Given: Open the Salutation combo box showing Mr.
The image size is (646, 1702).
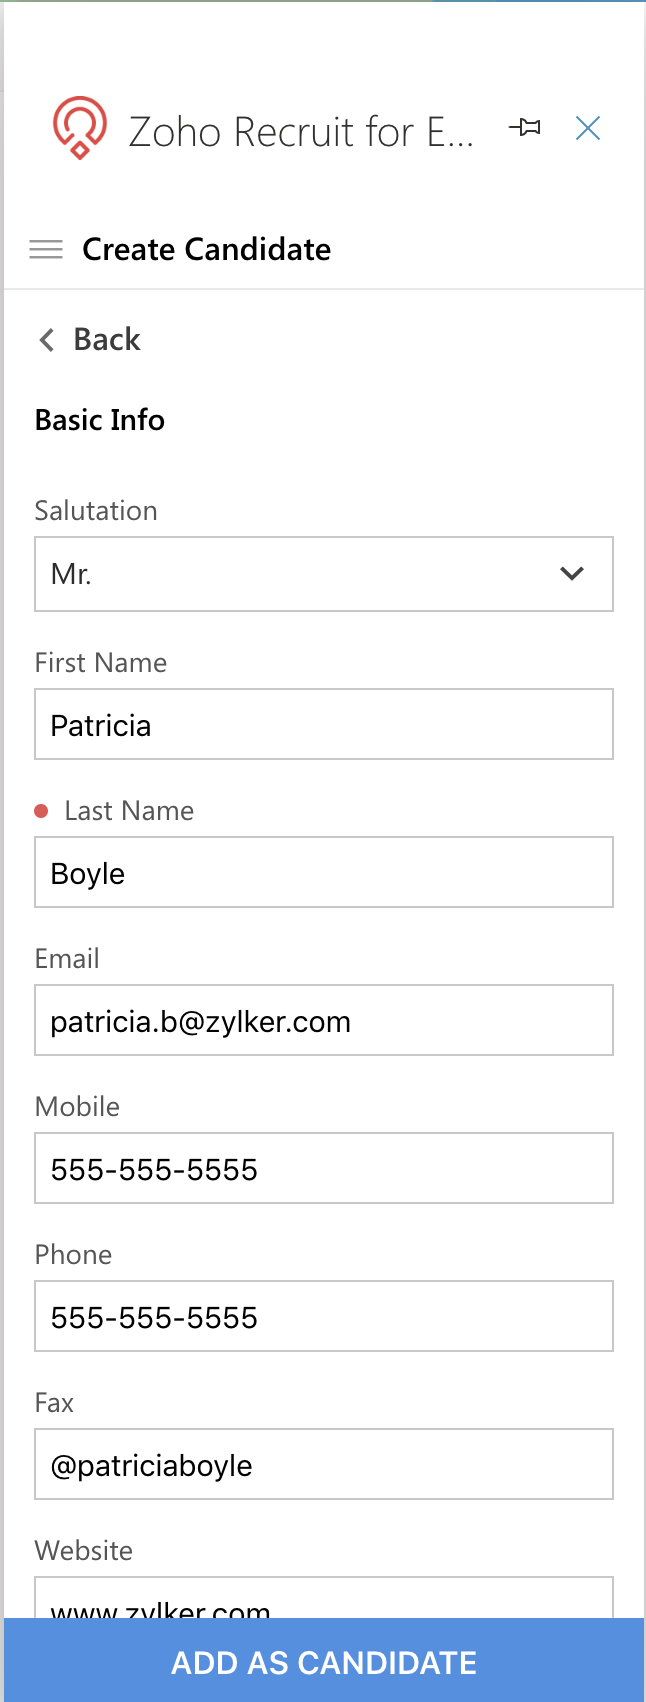Looking at the screenshot, I should [x=300, y=574].
